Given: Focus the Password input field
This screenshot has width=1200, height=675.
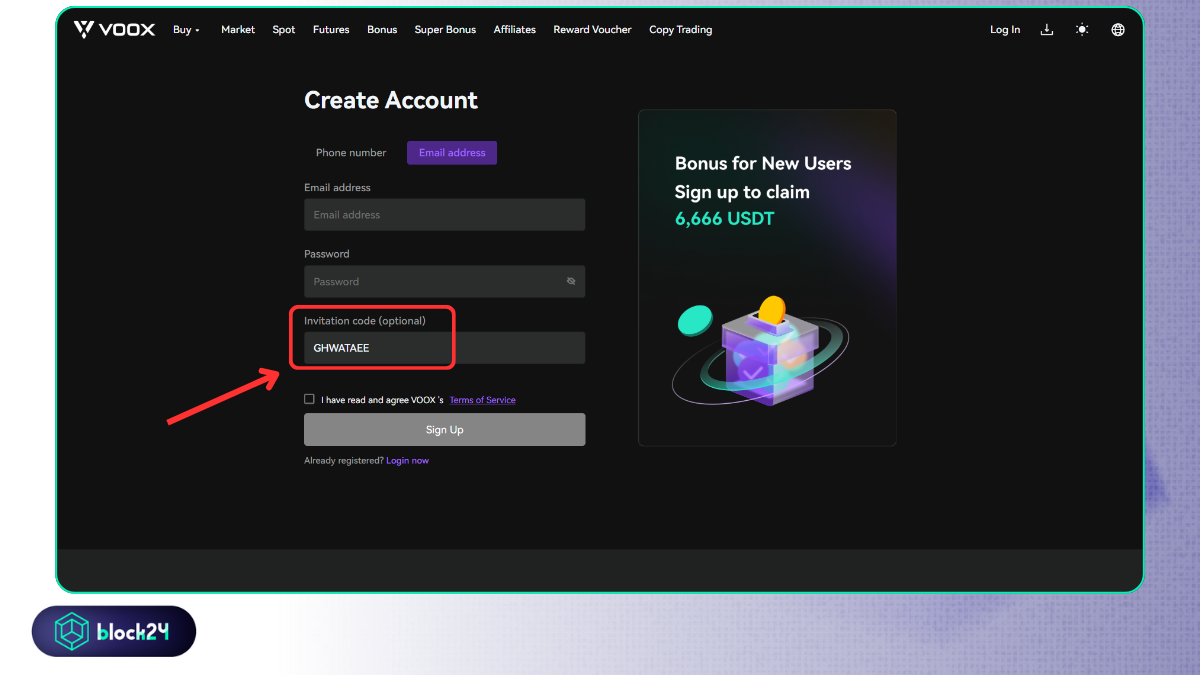Looking at the screenshot, I should point(445,282).
